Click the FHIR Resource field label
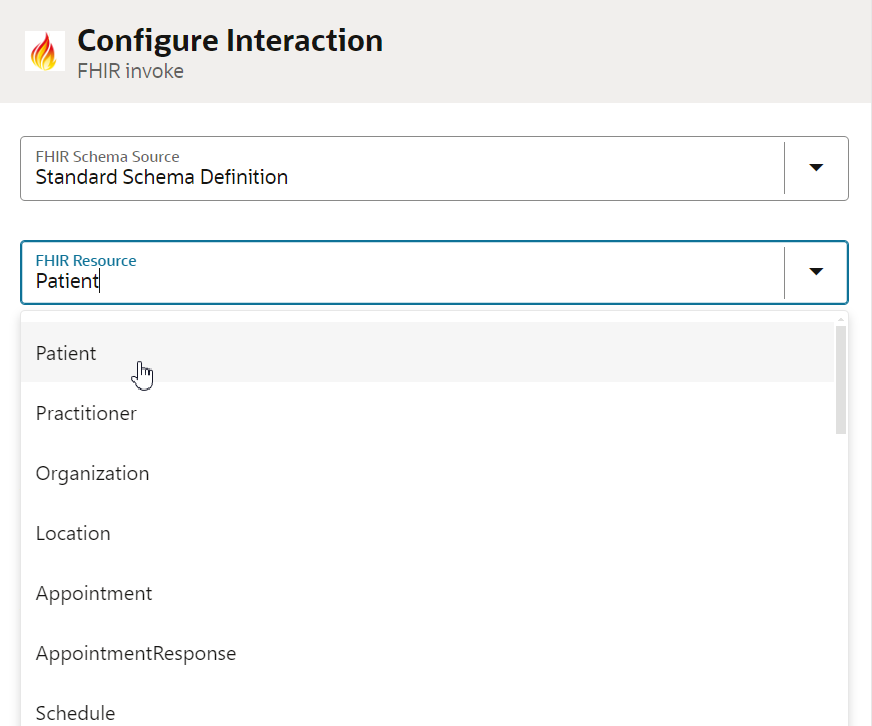Viewport: 872px width, 726px height. pos(86,261)
